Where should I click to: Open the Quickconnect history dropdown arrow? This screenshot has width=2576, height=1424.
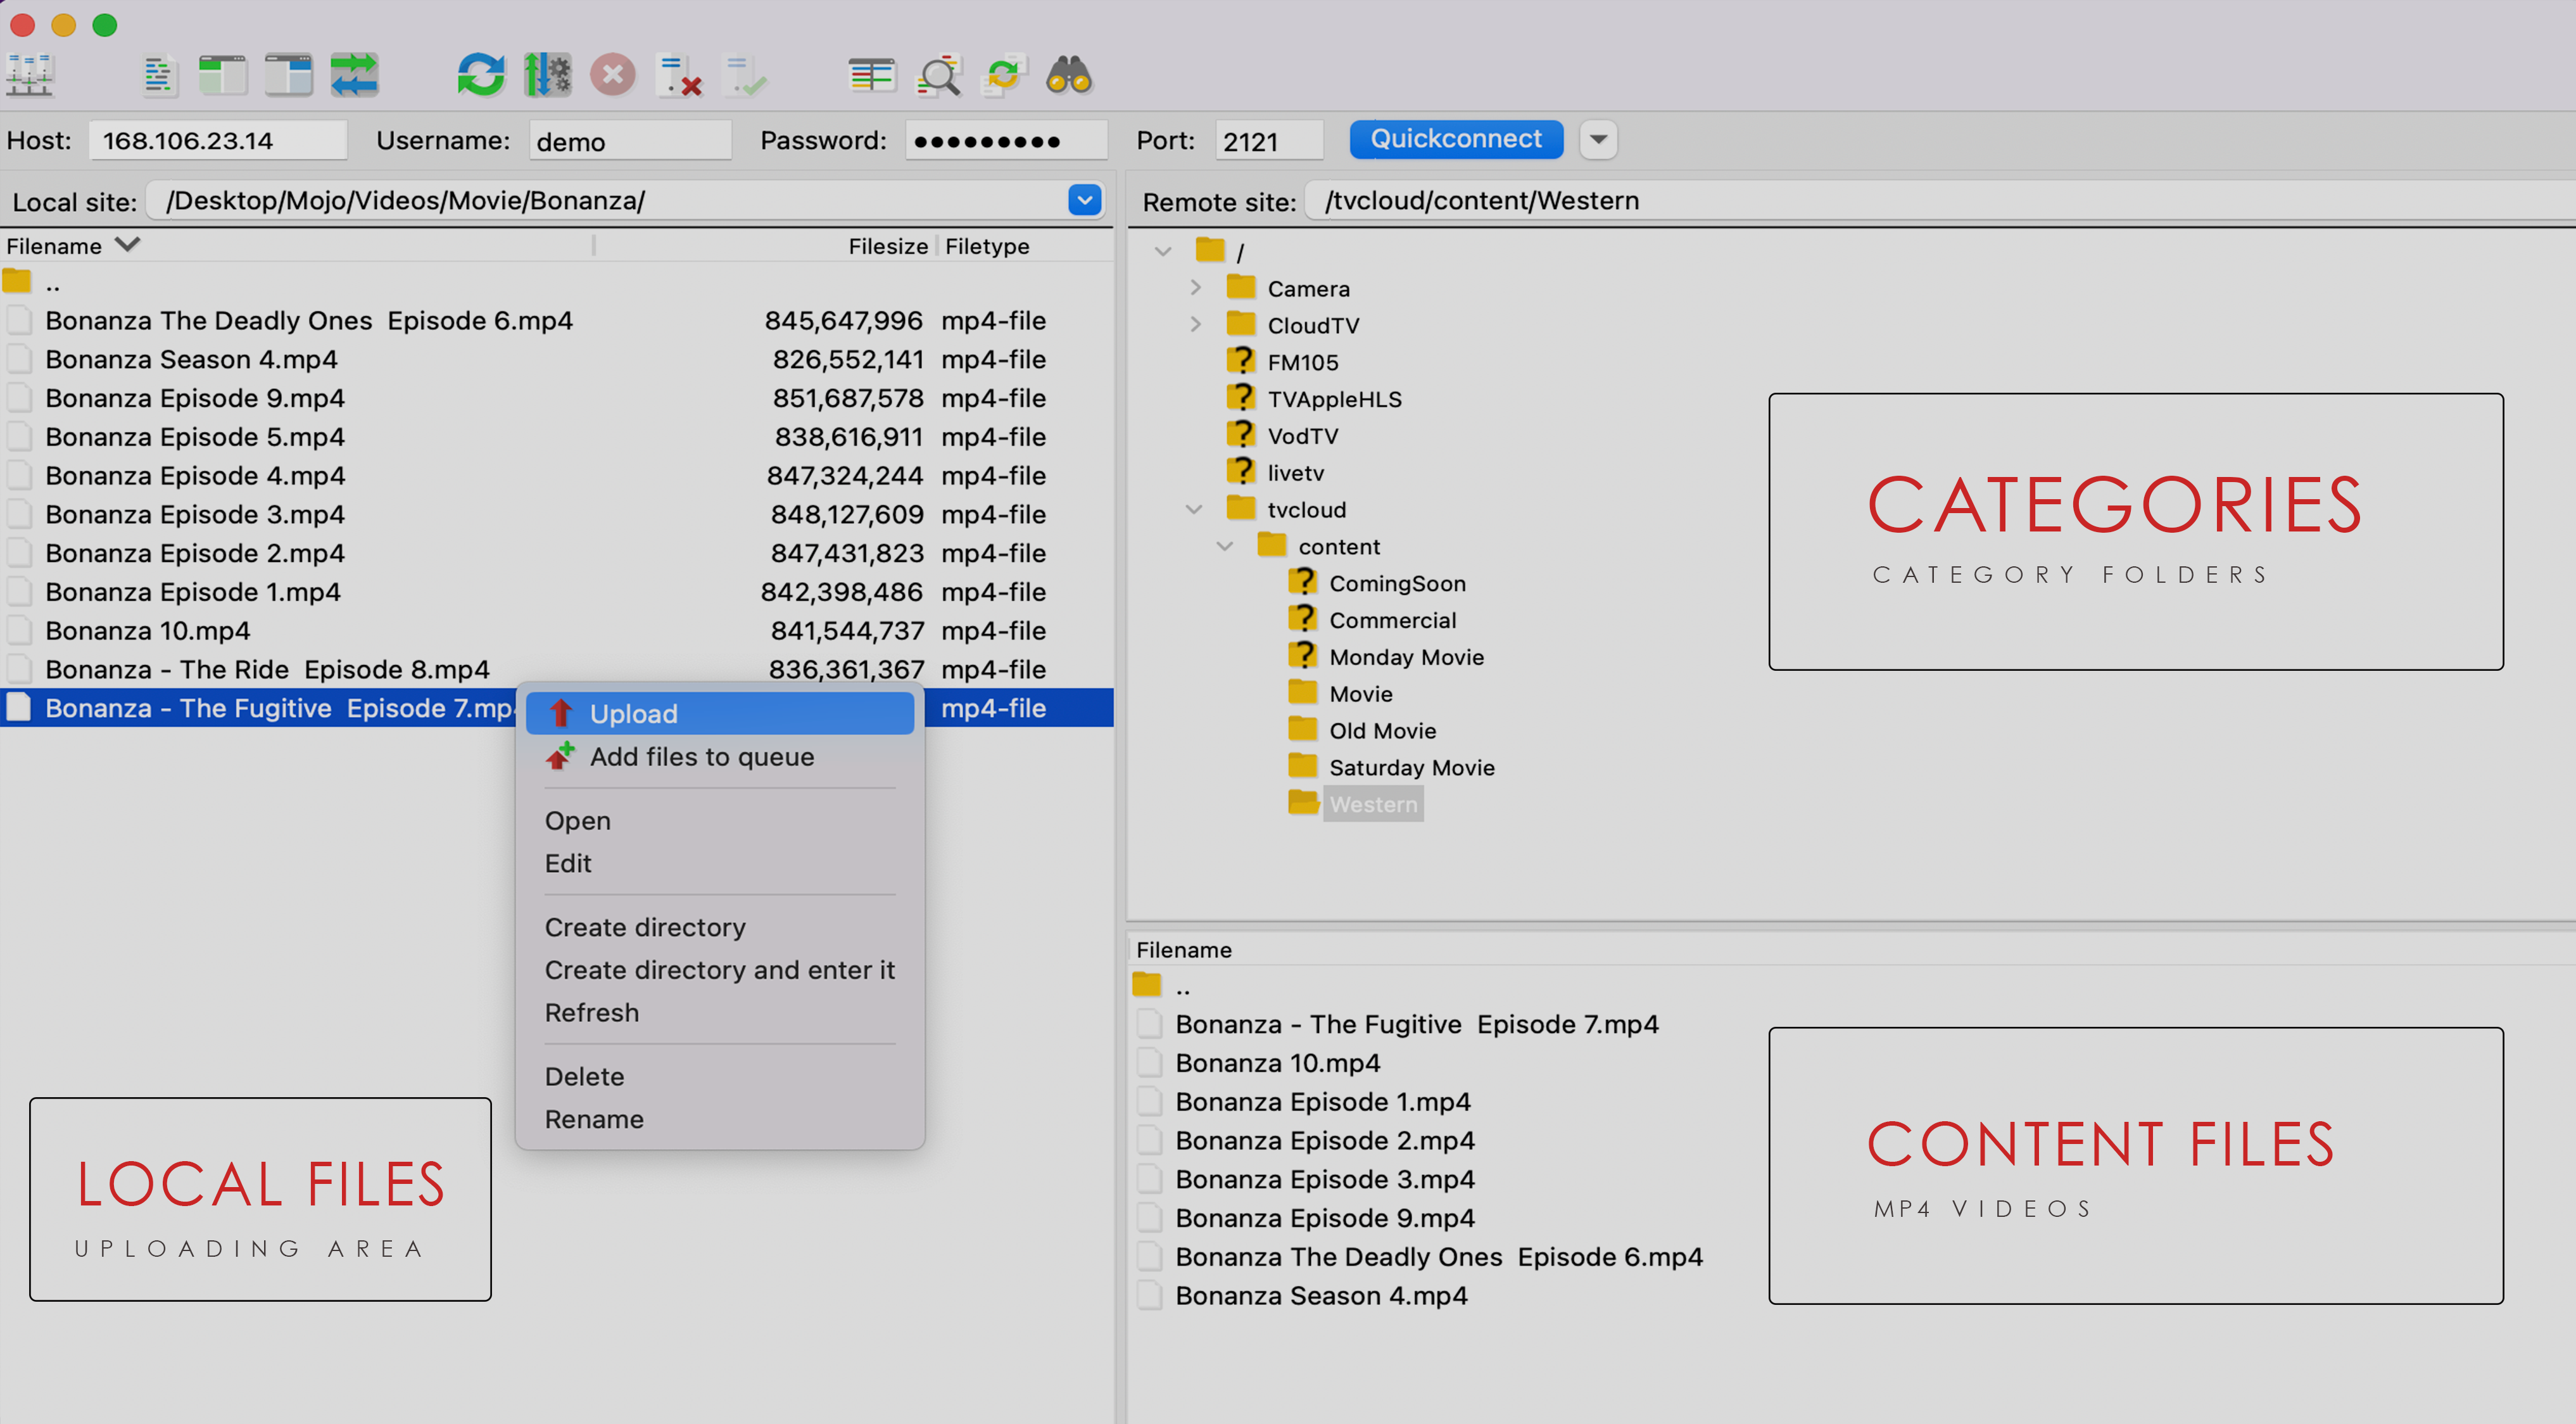point(1598,139)
